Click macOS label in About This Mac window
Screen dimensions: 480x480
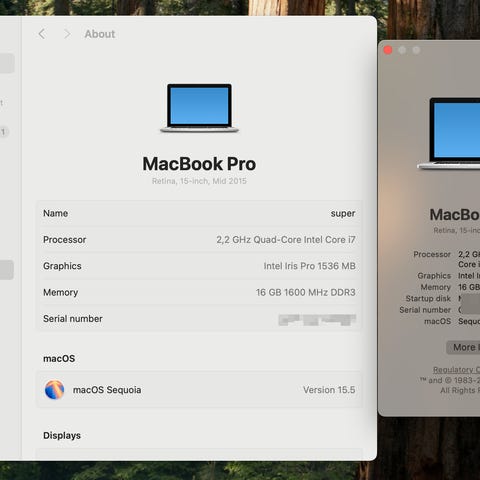coord(437,321)
